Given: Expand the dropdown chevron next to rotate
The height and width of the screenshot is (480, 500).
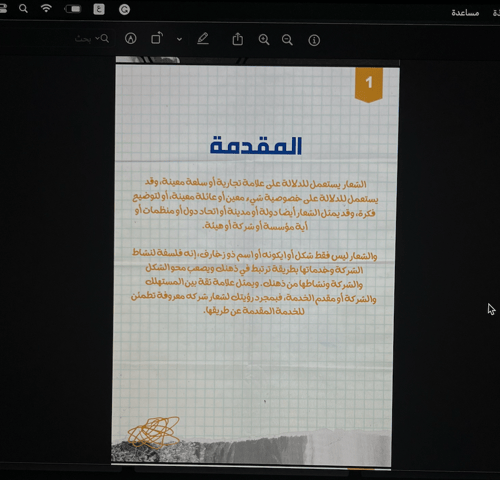Looking at the screenshot, I should (x=179, y=39).
